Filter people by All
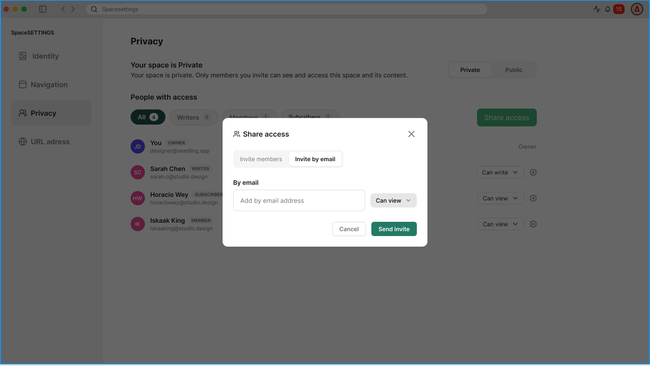Screen dimensions: 650x366 click(x=148, y=117)
